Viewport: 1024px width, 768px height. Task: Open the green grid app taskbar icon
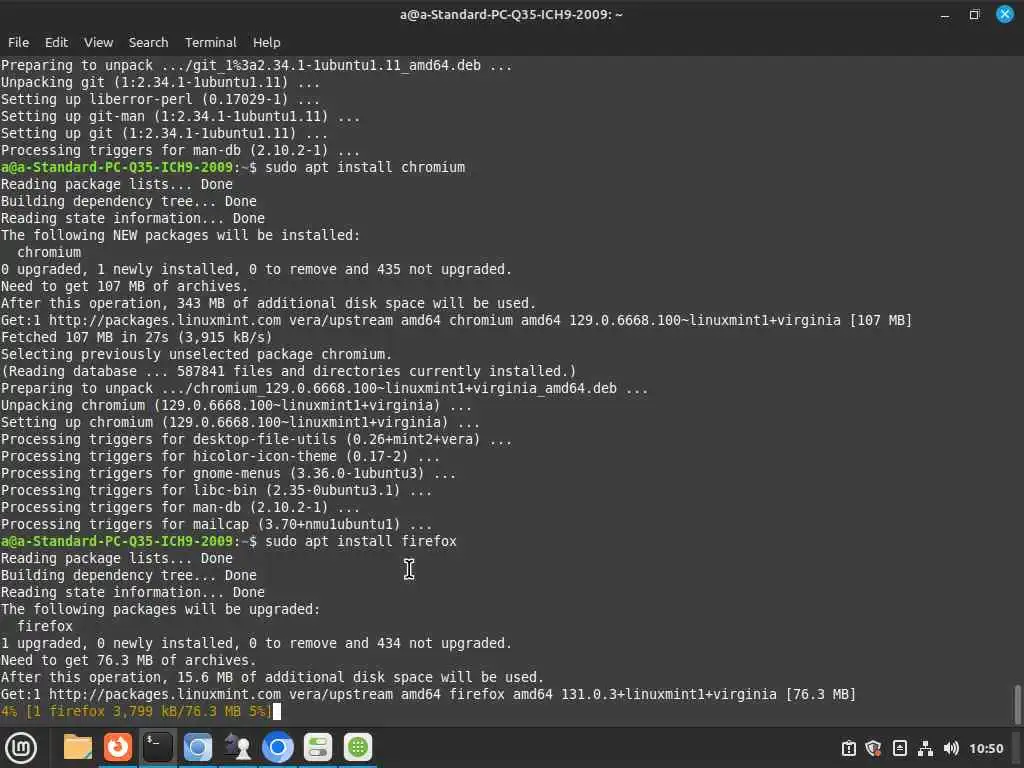tap(358, 748)
